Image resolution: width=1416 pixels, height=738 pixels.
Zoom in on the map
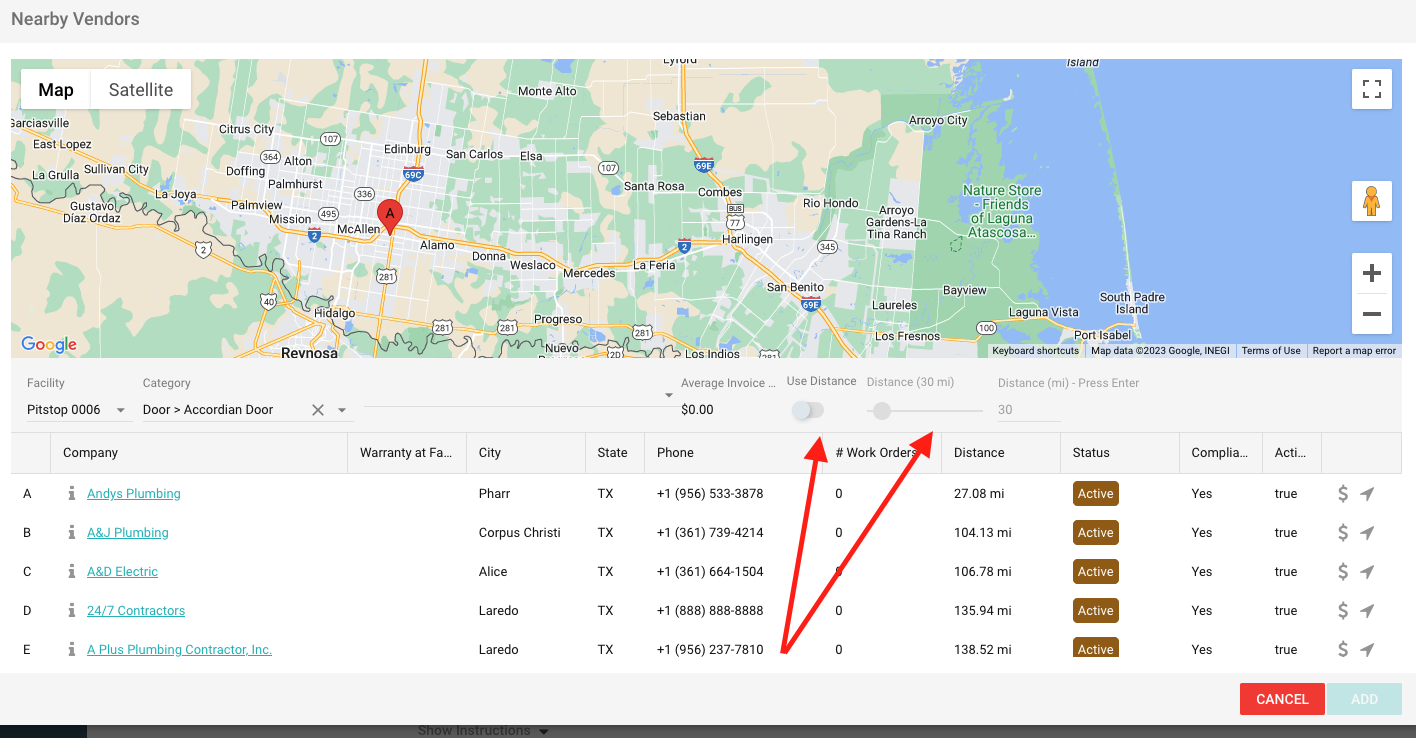coord(1372,273)
